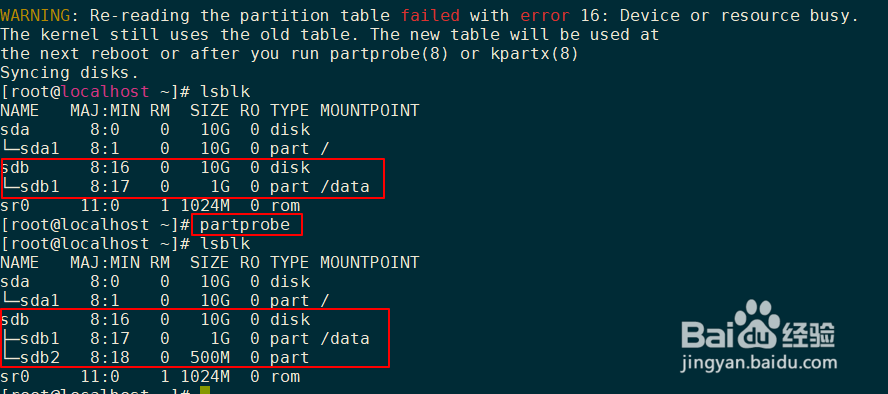The image size is (888, 394).
Task: Click the sdb disk row in first listing
Action: pyautogui.click(x=155, y=168)
